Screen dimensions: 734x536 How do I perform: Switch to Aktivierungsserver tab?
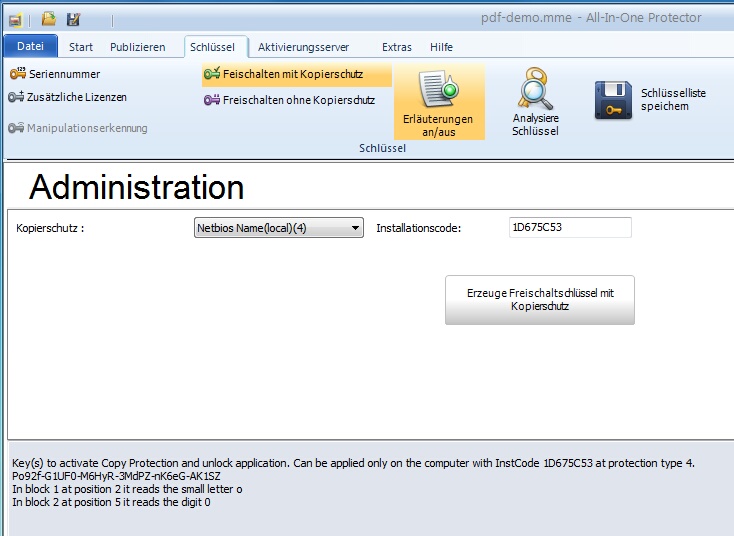click(x=303, y=47)
